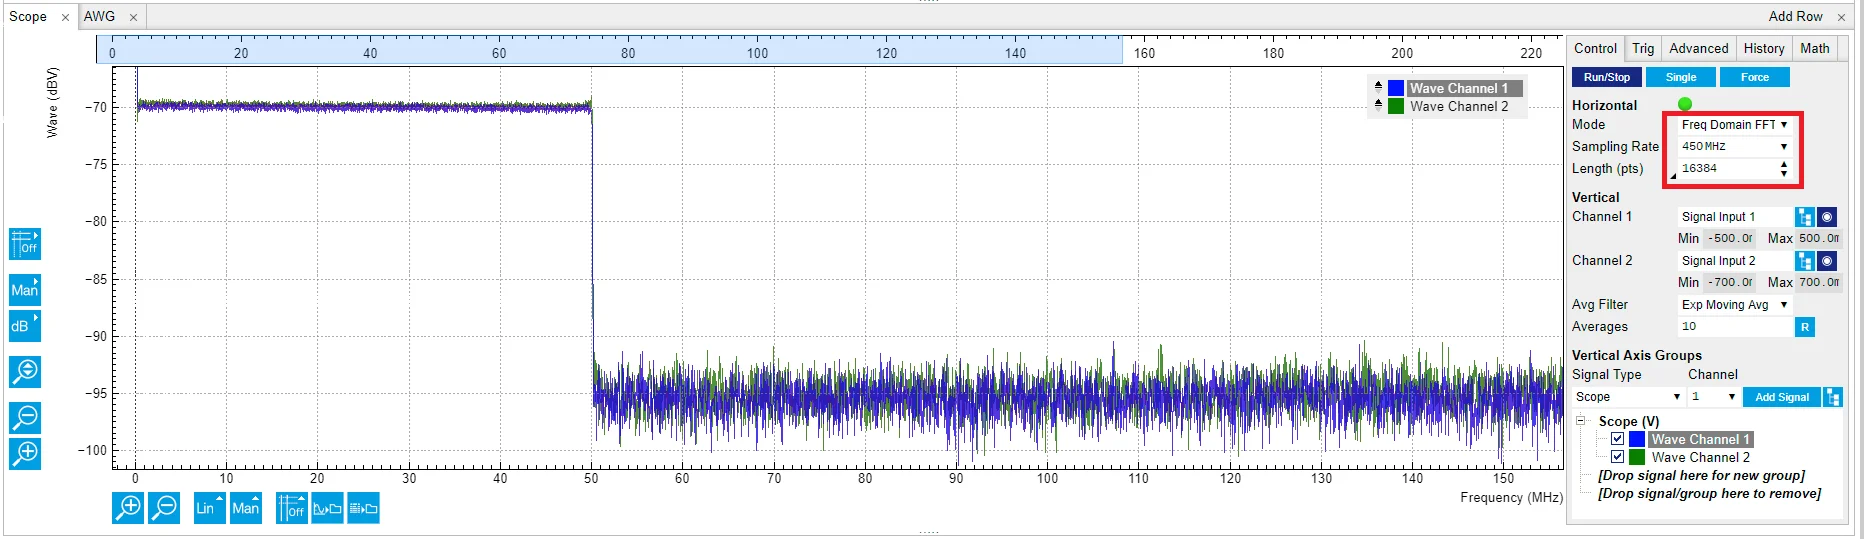This screenshot has height=539, width=1864.
Task: Click Channel 2 Max value field
Action: tap(1819, 283)
